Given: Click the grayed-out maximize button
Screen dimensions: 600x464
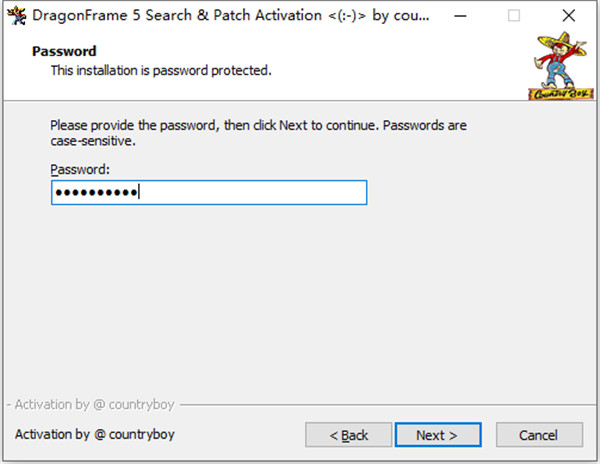Looking at the screenshot, I should click(x=514, y=16).
